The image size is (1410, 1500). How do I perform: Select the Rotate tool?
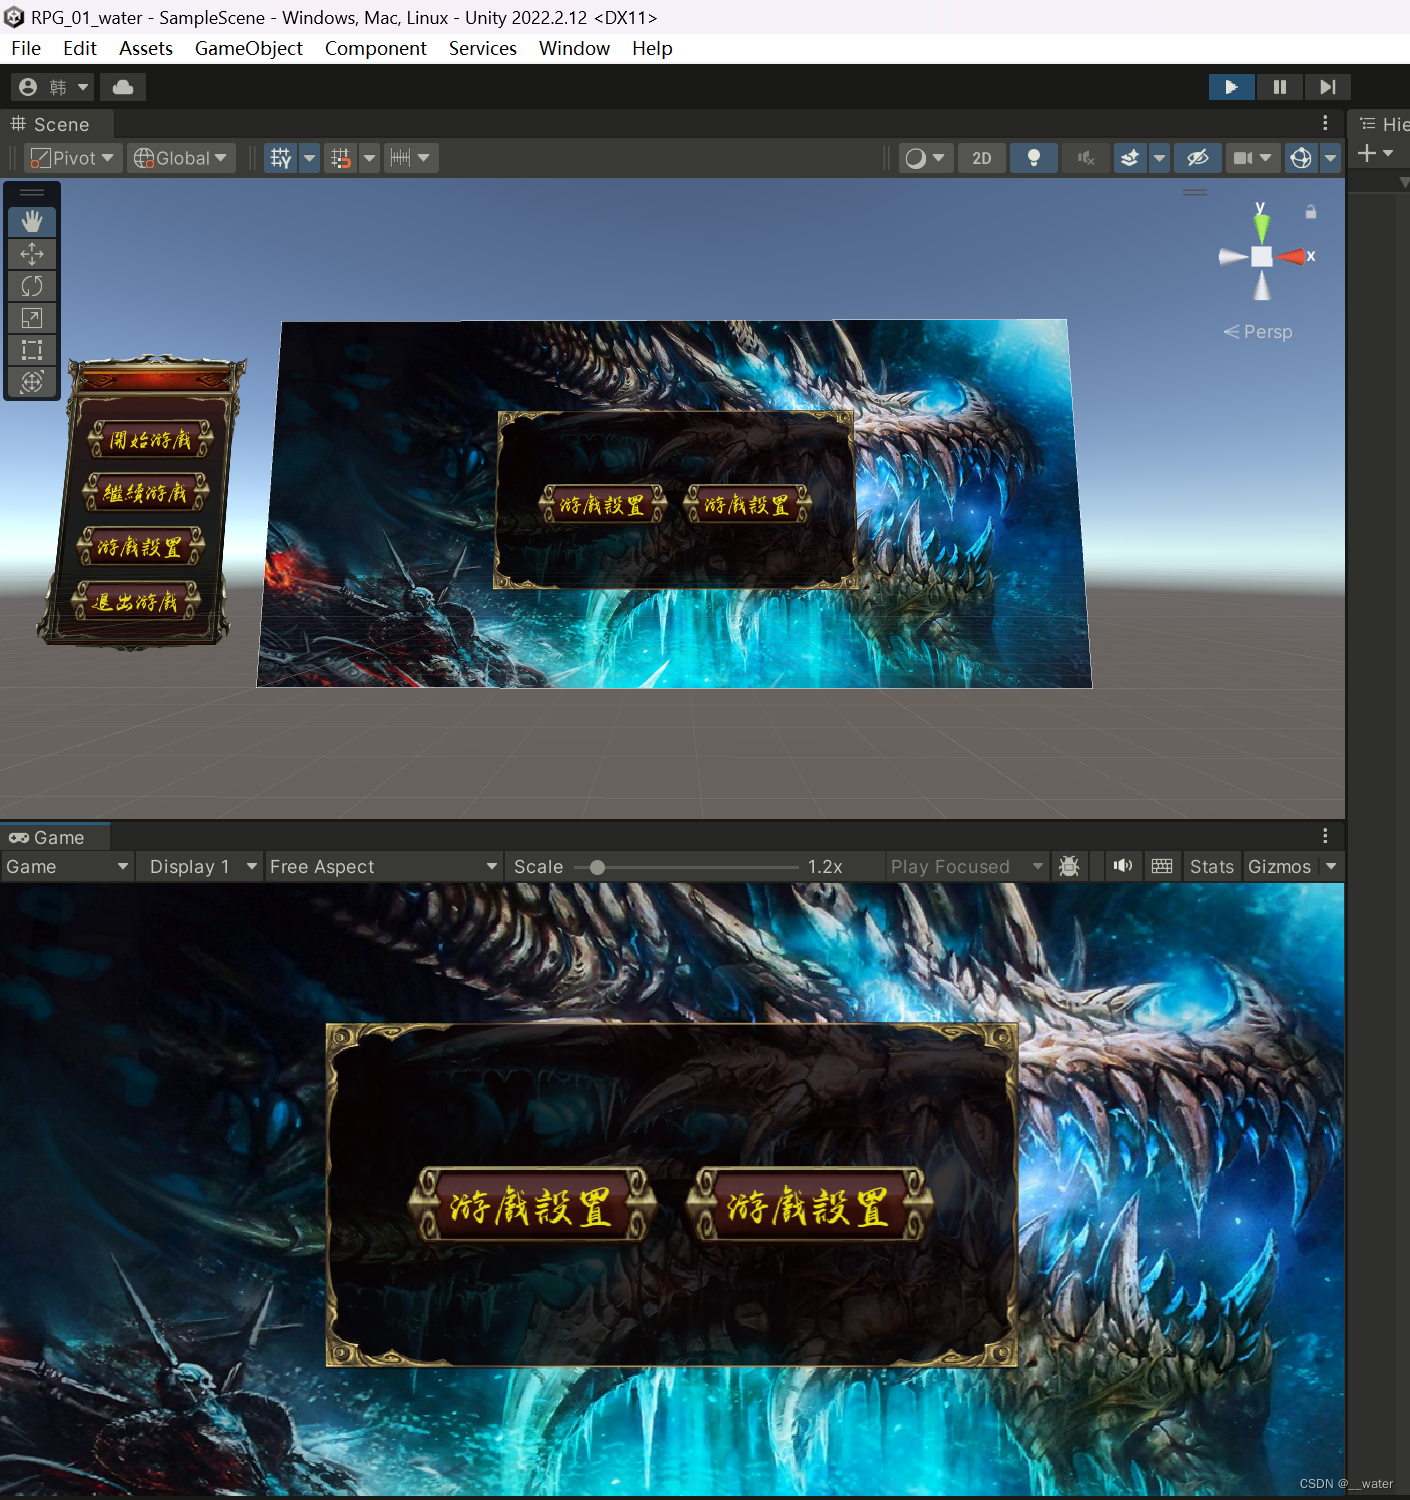pos(32,286)
